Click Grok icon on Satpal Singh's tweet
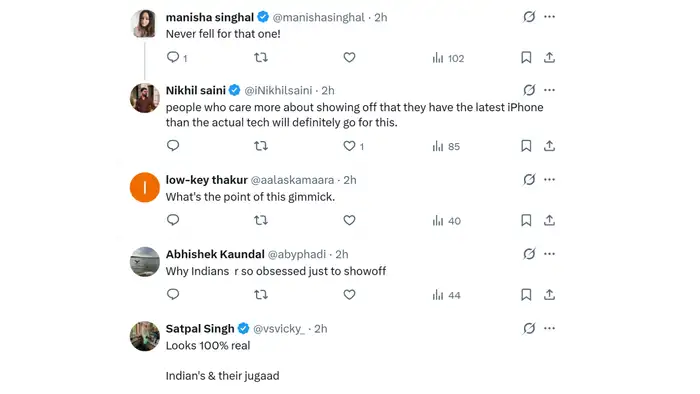 tap(529, 328)
